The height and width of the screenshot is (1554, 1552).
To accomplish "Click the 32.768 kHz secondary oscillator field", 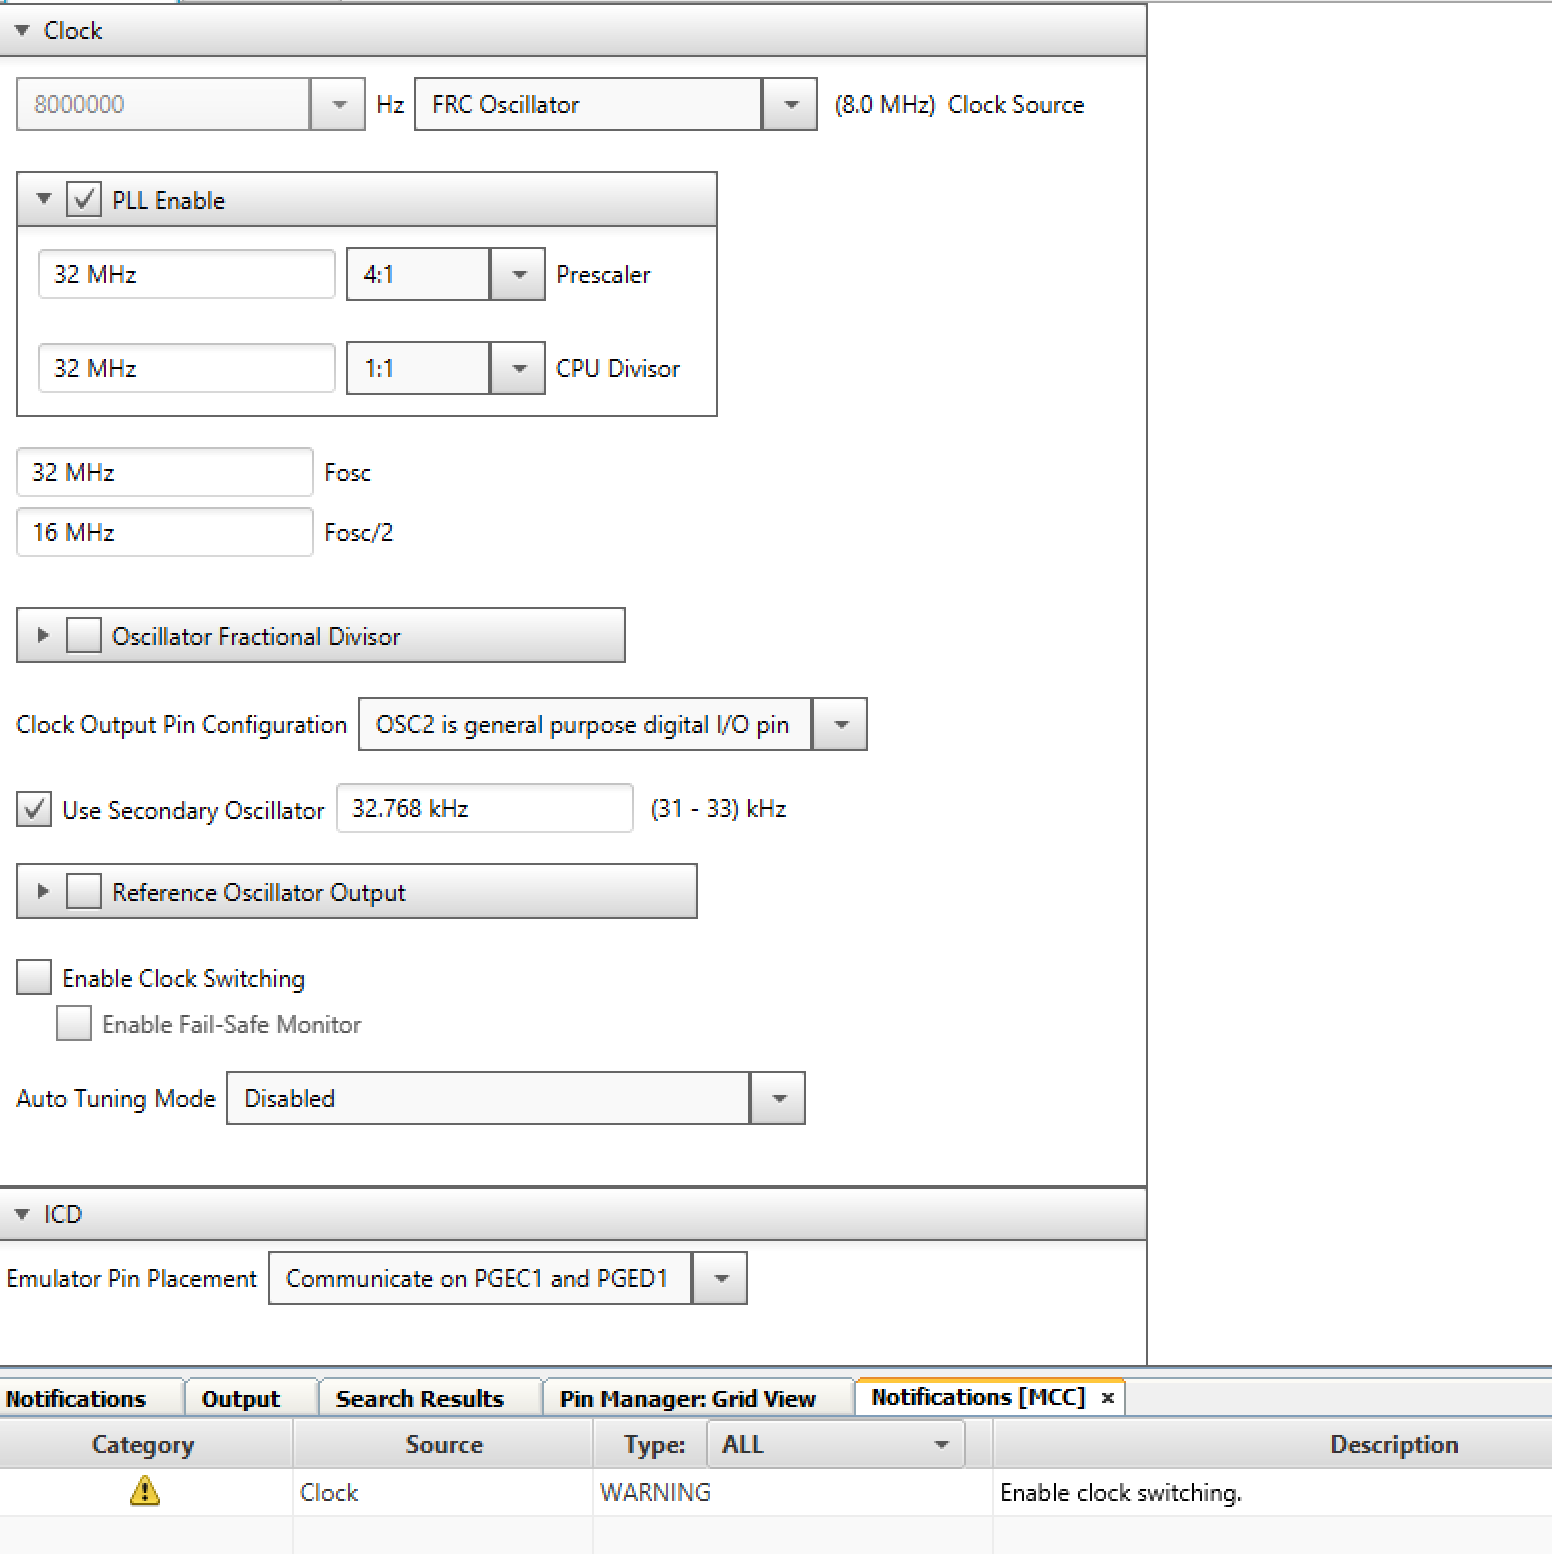I will pos(485,808).
